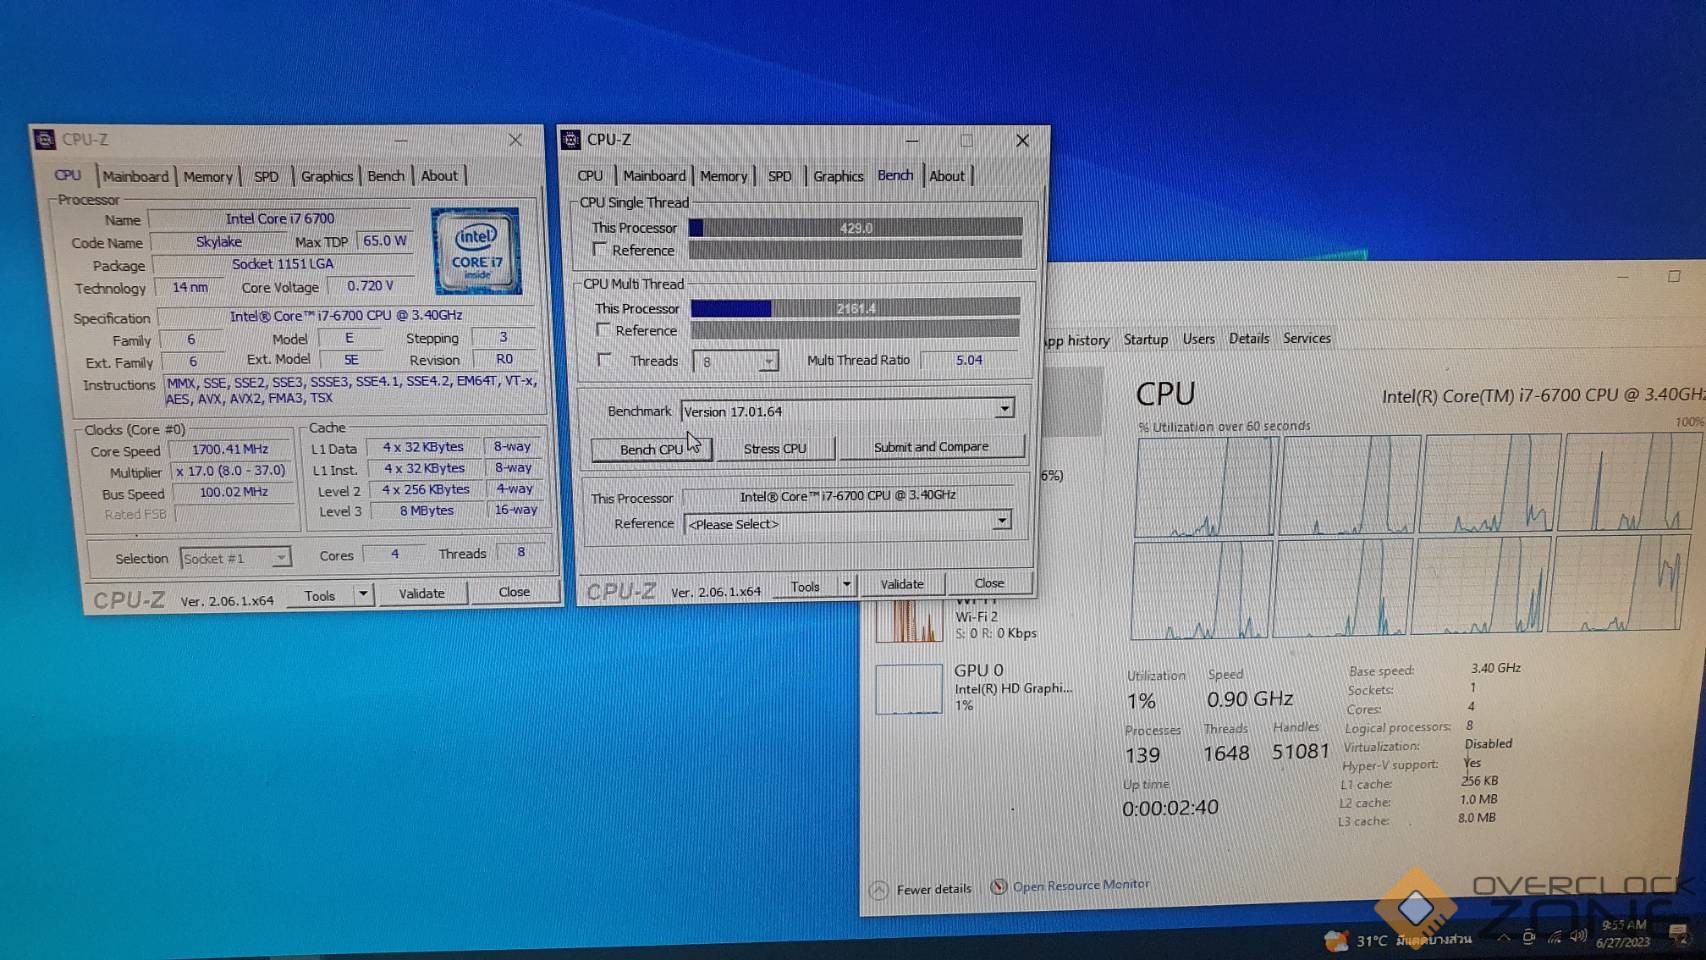Open the Services tab in Task Manager
Viewport: 1706px width, 960px height.
pyautogui.click(x=1307, y=338)
